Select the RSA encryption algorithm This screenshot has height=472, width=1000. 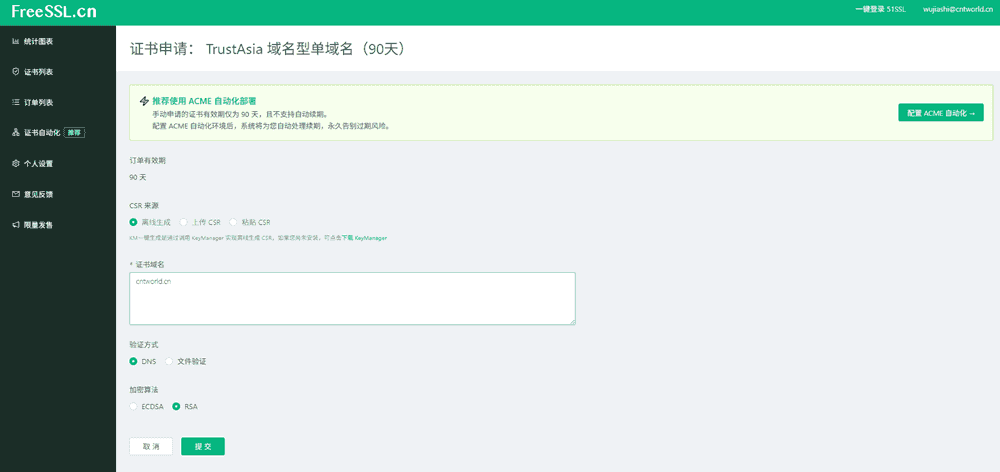tap(177, 407)
